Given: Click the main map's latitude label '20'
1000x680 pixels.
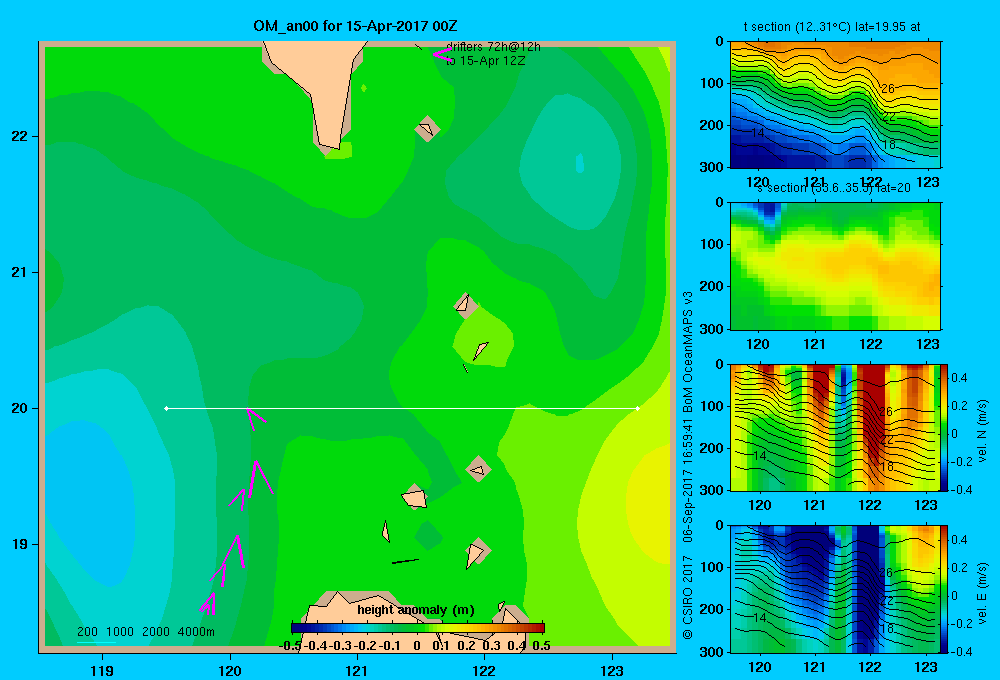Looking at the screenshot, I should click(x=20, y=408).
